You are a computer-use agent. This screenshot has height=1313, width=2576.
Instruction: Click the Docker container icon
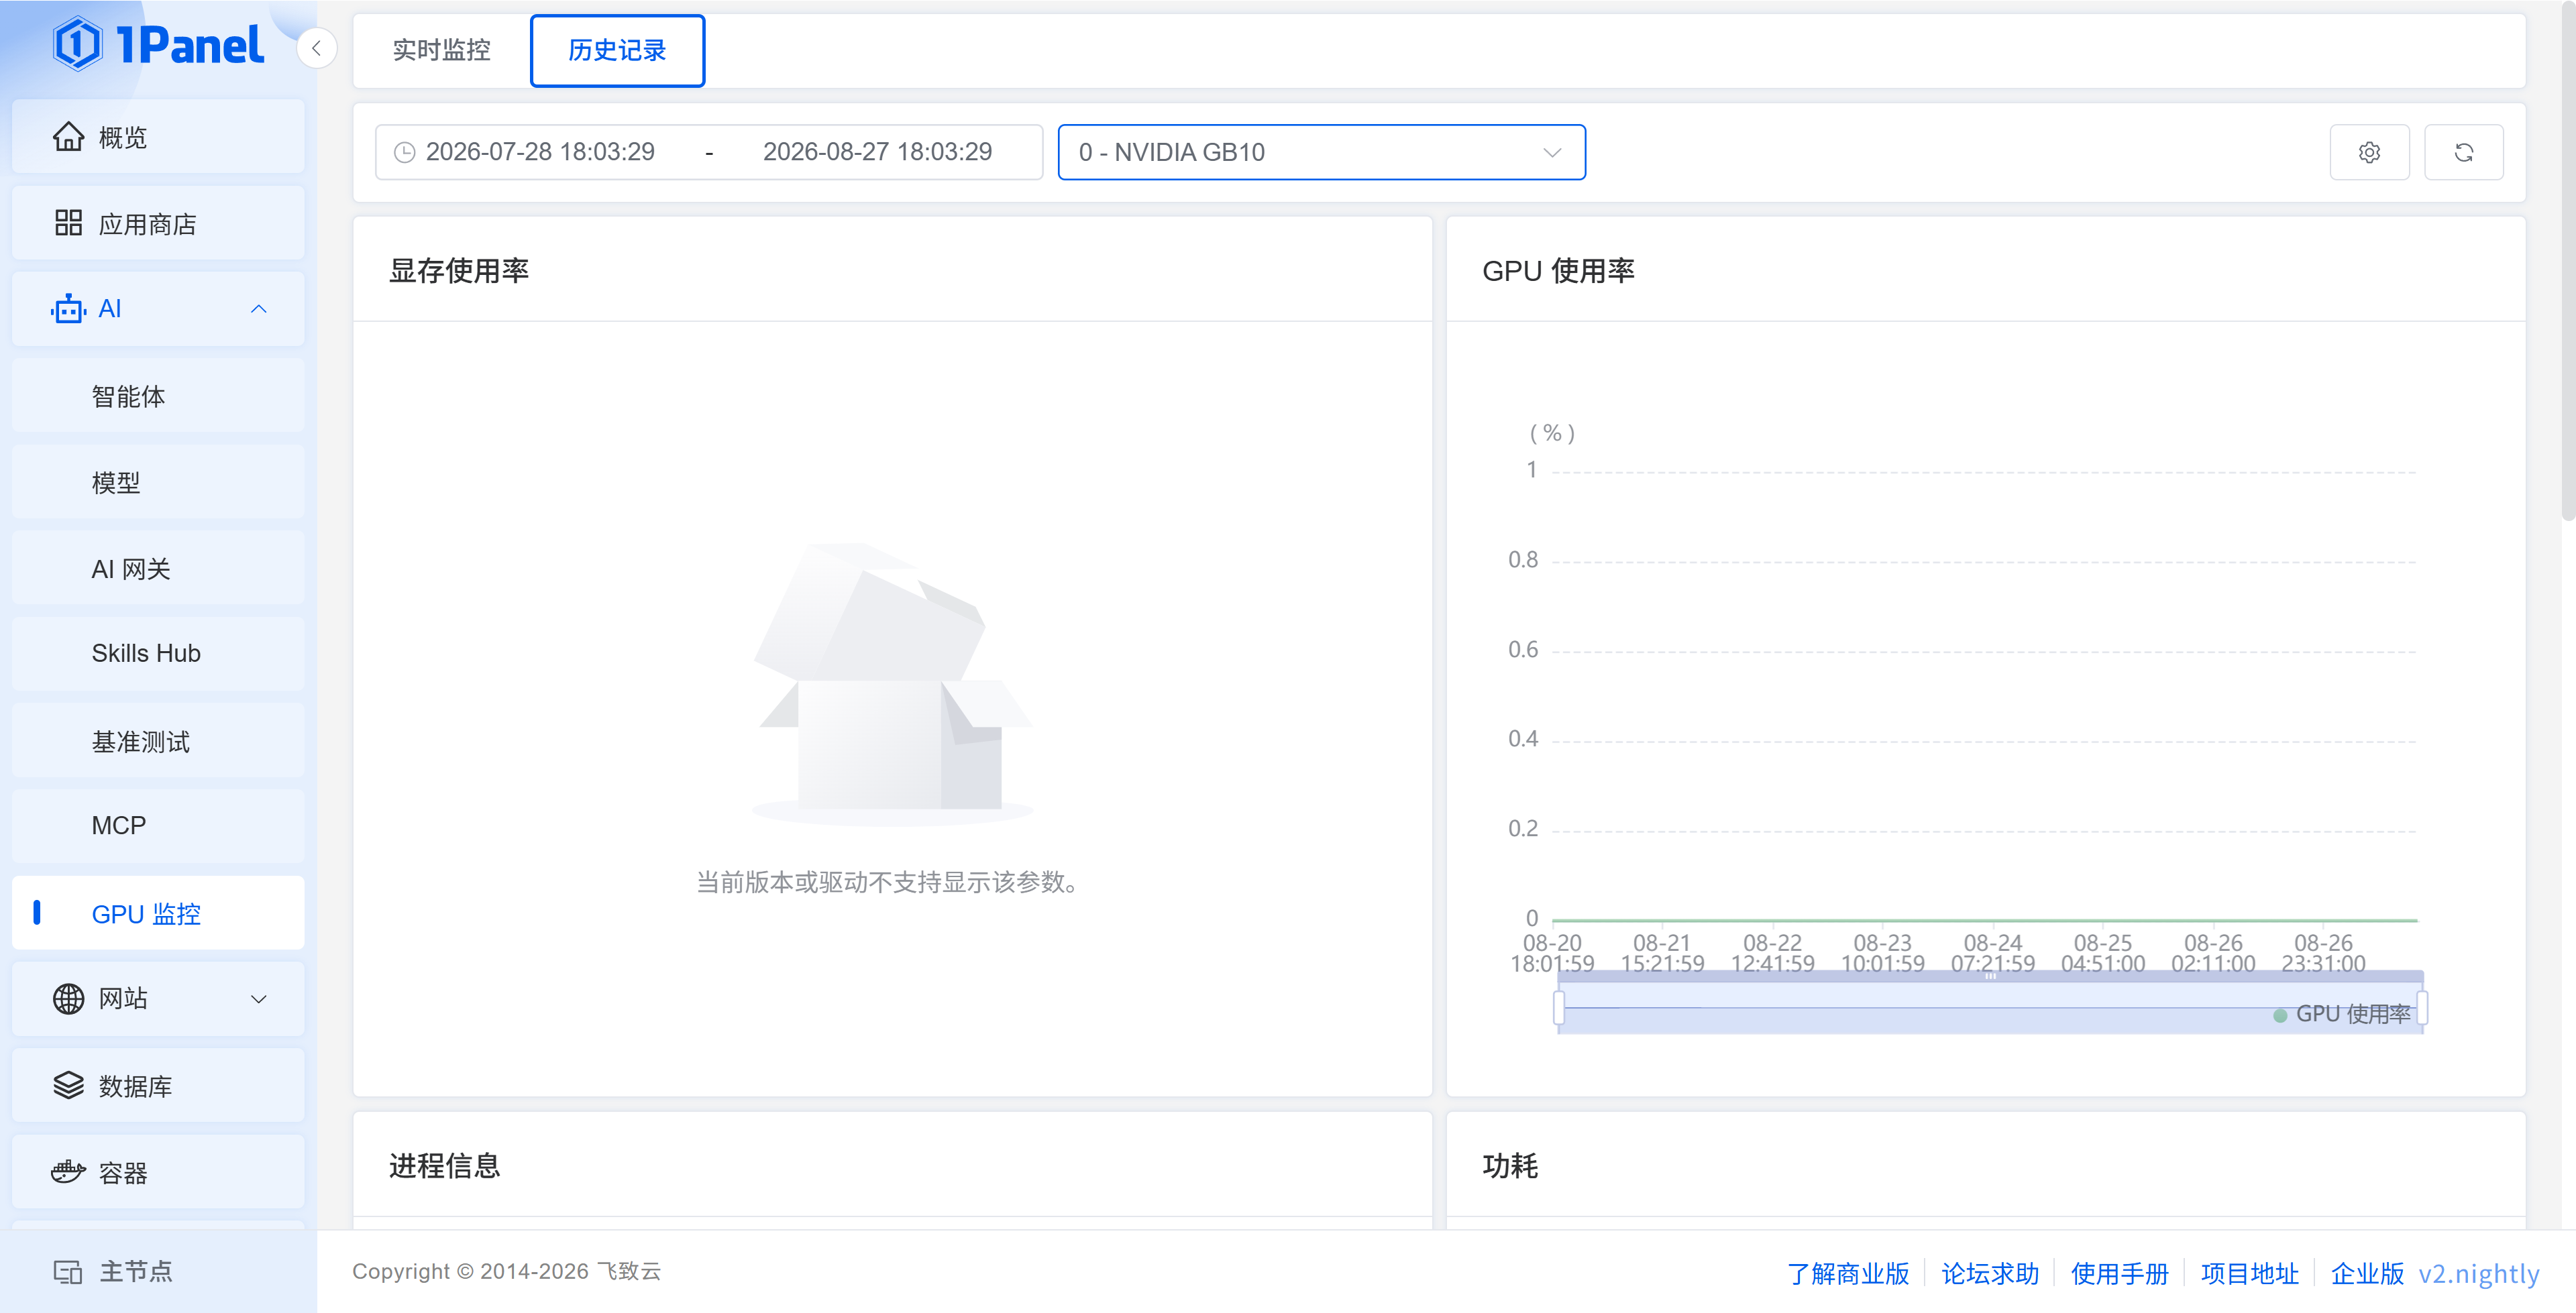point(68,1172)
